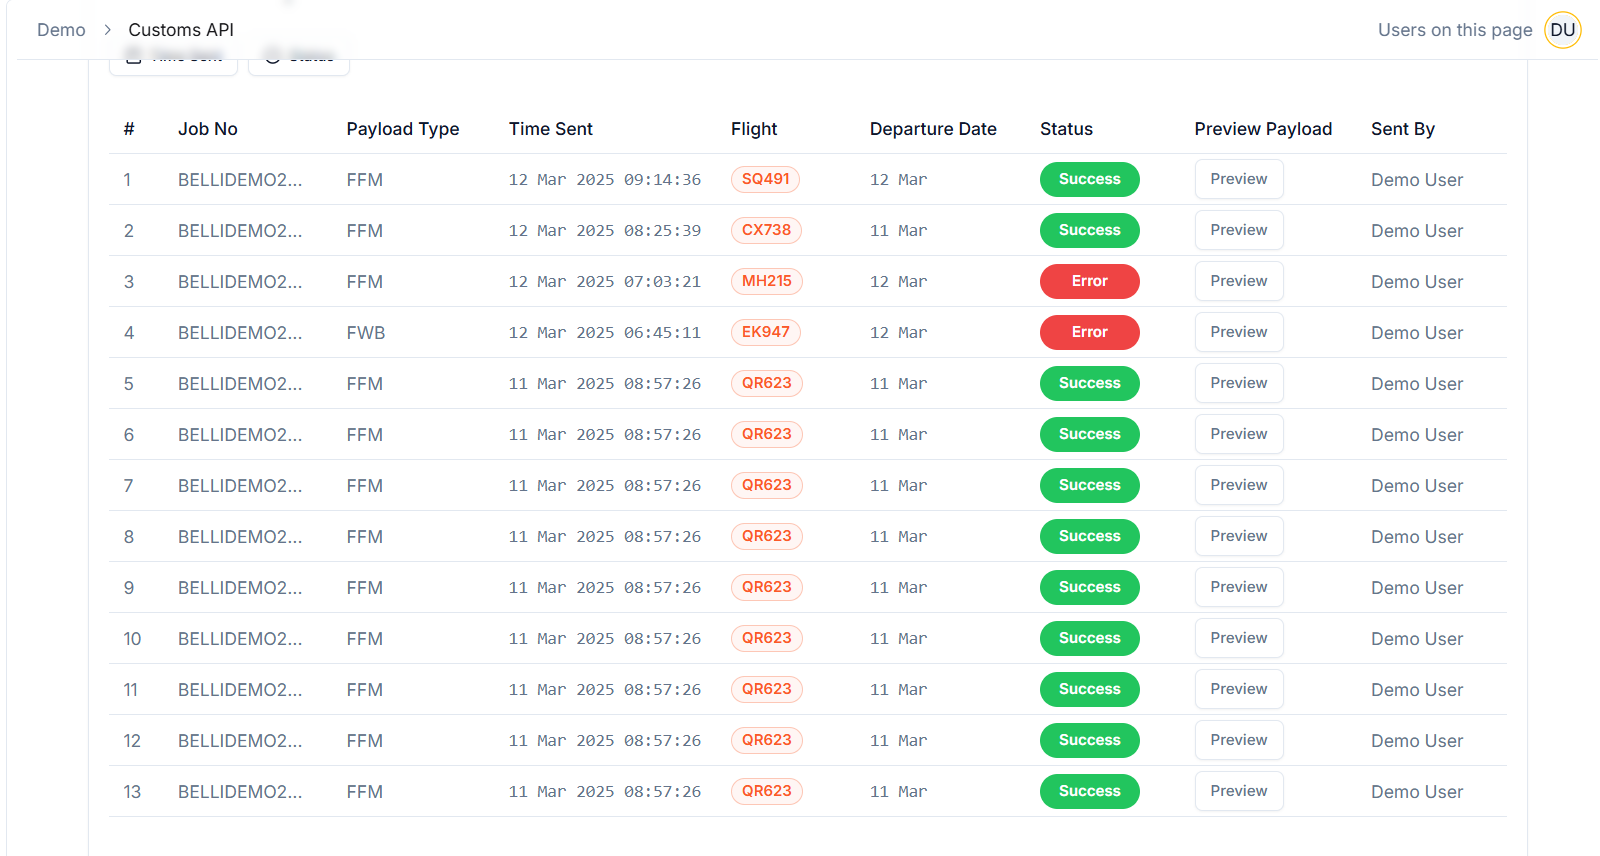The height and width of the screenshot is (856, 1600).
Task: Click the QR623 flight badge in row 7
Action: point(766,485)
